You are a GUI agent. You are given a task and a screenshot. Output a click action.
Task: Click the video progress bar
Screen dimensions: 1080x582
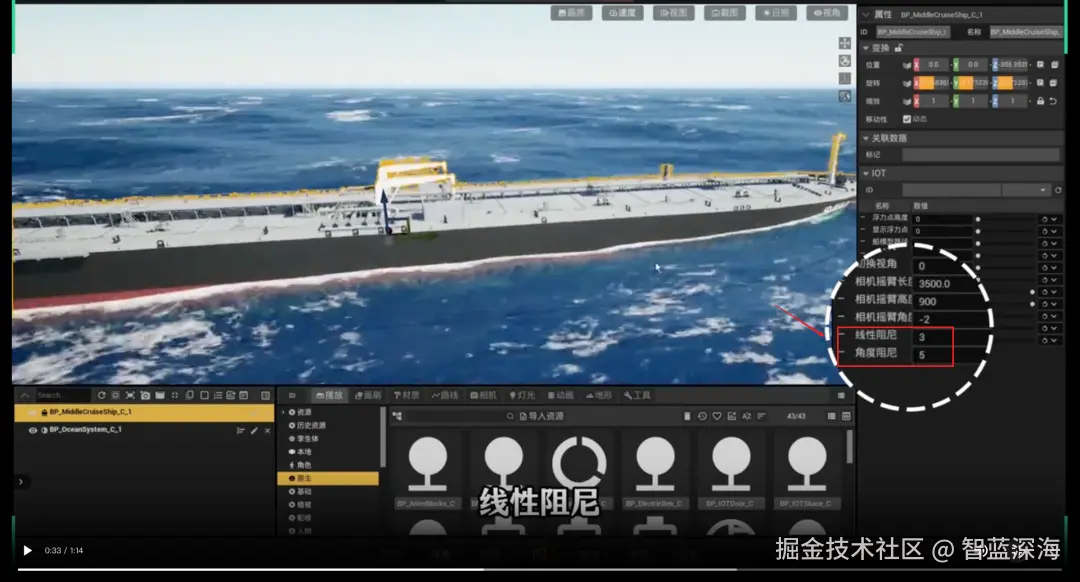point(540,570)
